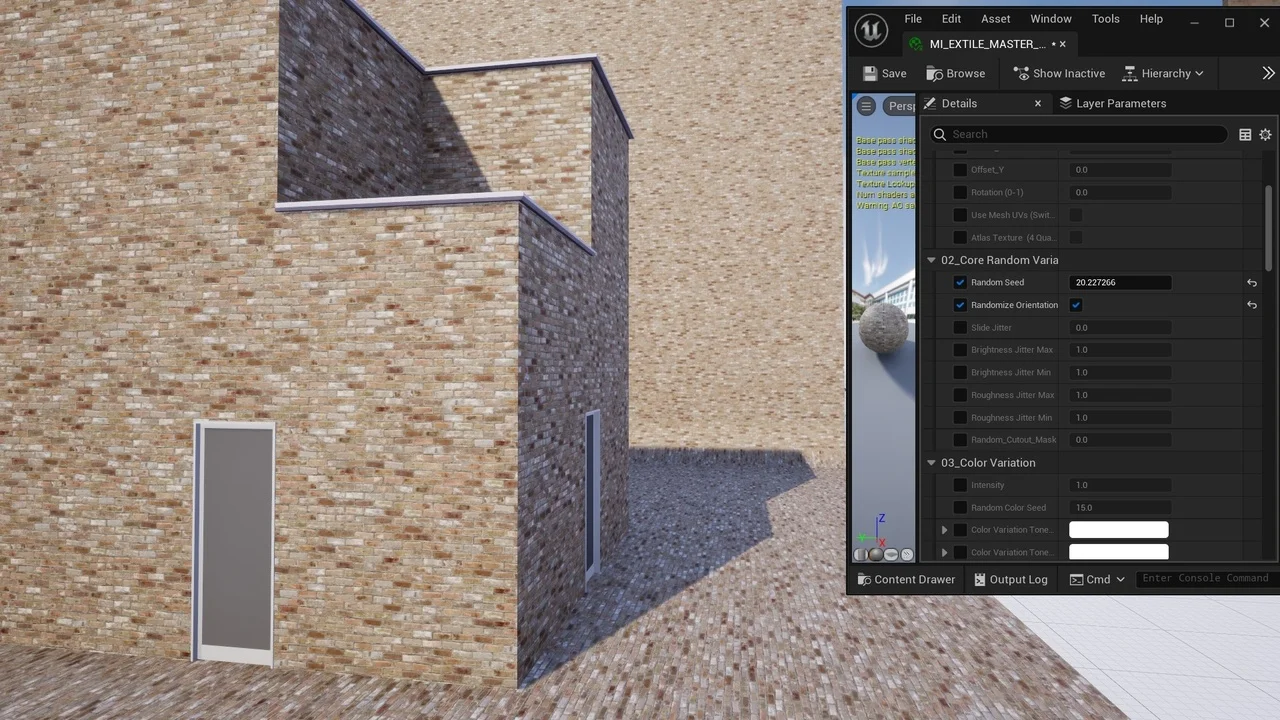
Task: Reset Random Seed to default value
Action: point(1251,283)
